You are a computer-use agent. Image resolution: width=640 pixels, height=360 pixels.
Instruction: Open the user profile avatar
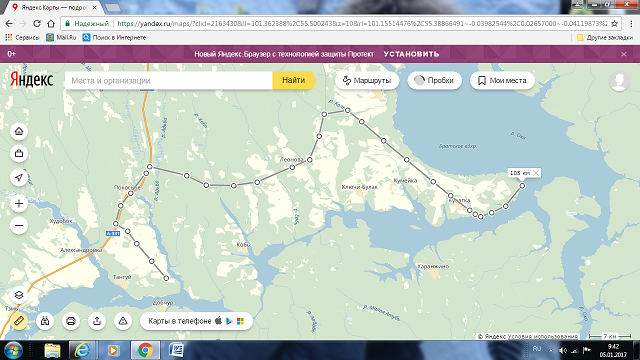click(x=619, y=80)
